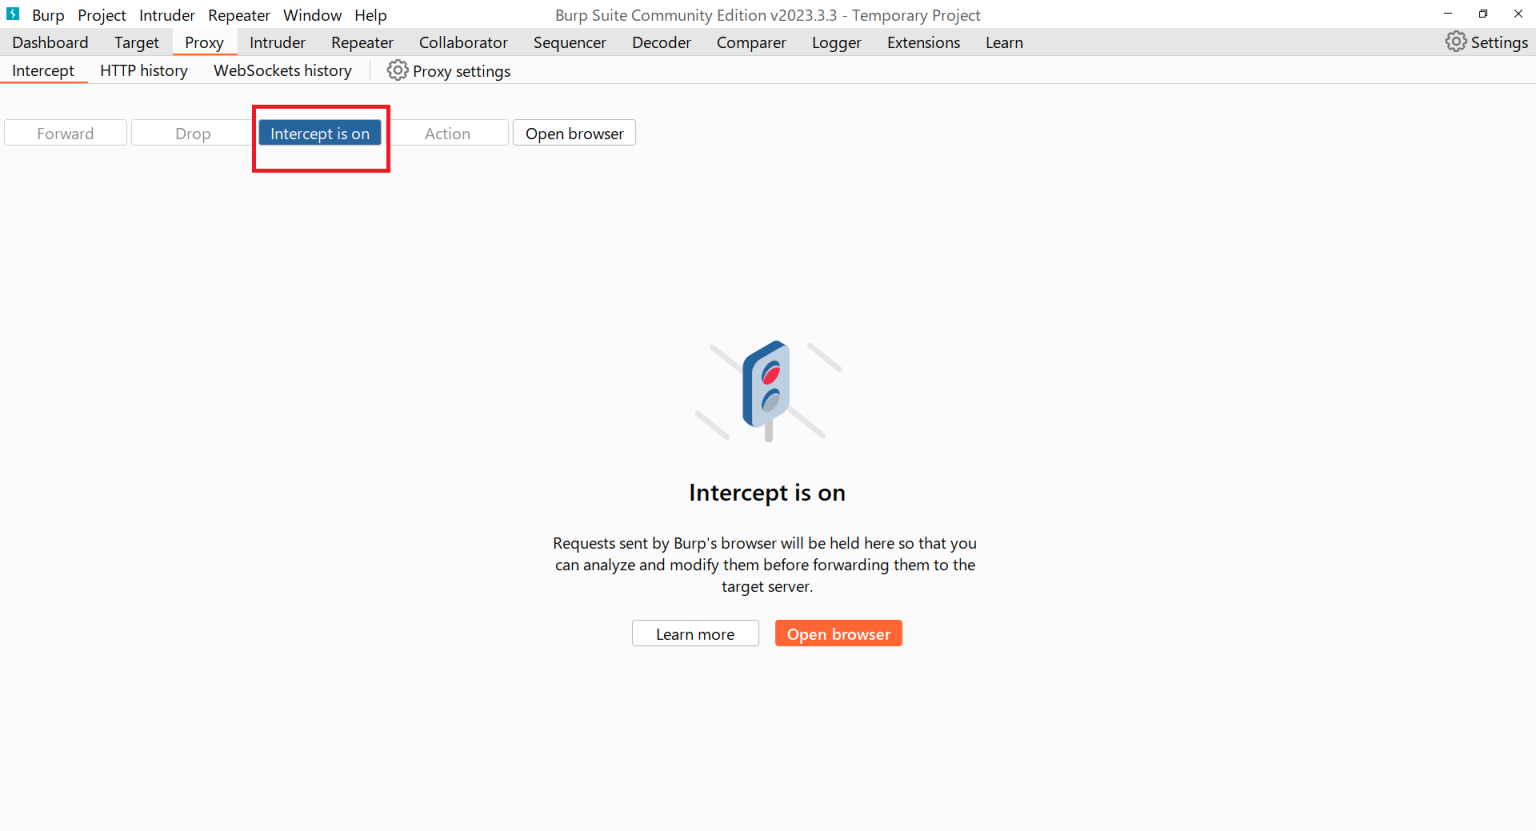Open the Burp menu

[48, 15]
